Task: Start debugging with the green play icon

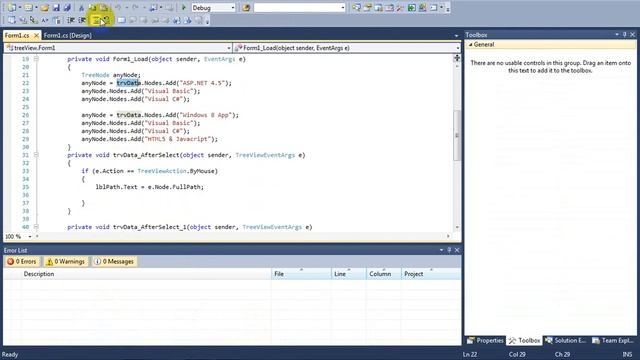Action: (184, 8)
